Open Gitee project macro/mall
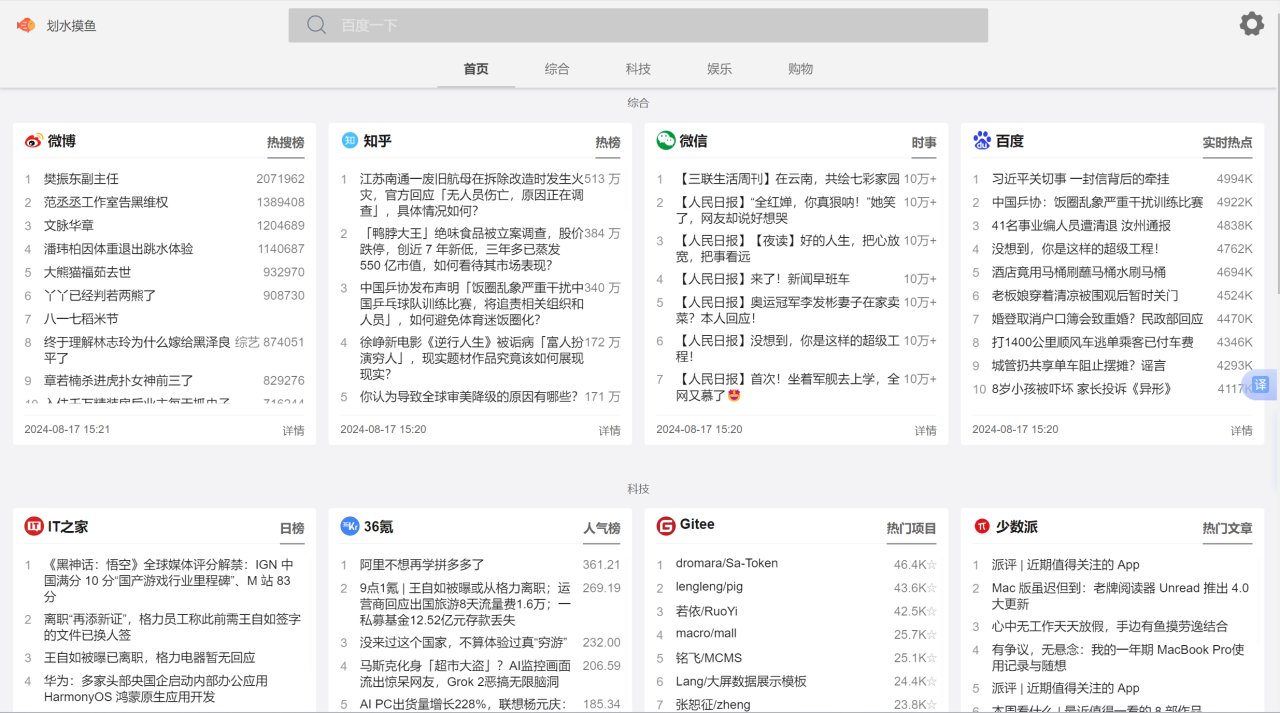Screen dimensions: 1280x713 point(706,634)
